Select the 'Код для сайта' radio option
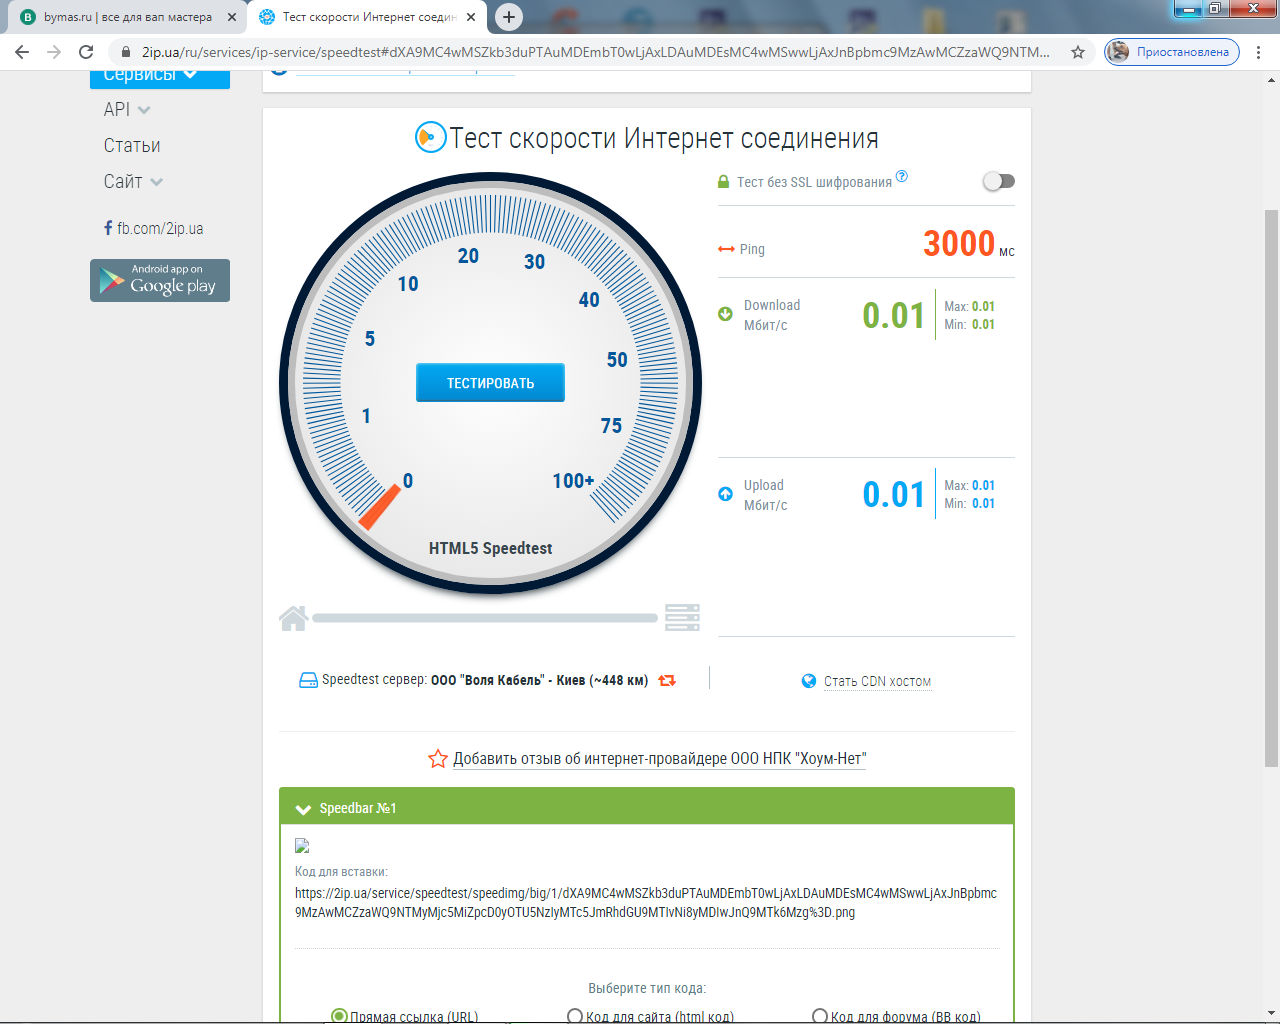The image size is (1280, 1024). [x=575, y=1016]
